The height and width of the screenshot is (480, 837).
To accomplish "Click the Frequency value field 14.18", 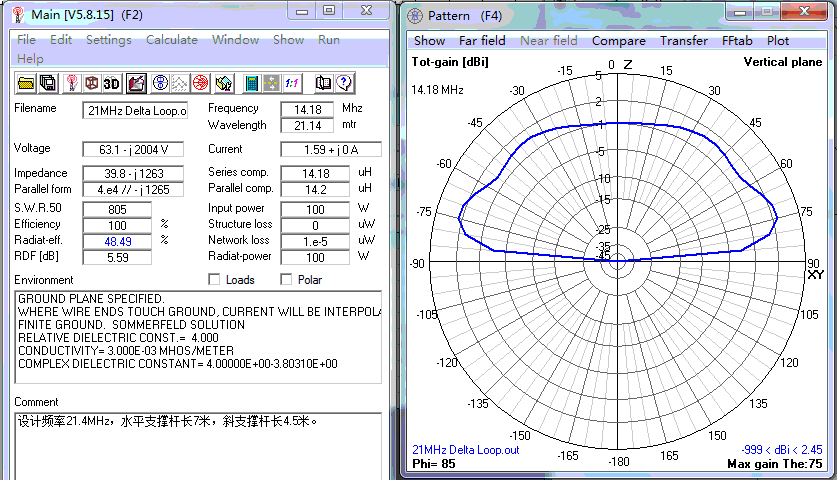I will point(307,109).
